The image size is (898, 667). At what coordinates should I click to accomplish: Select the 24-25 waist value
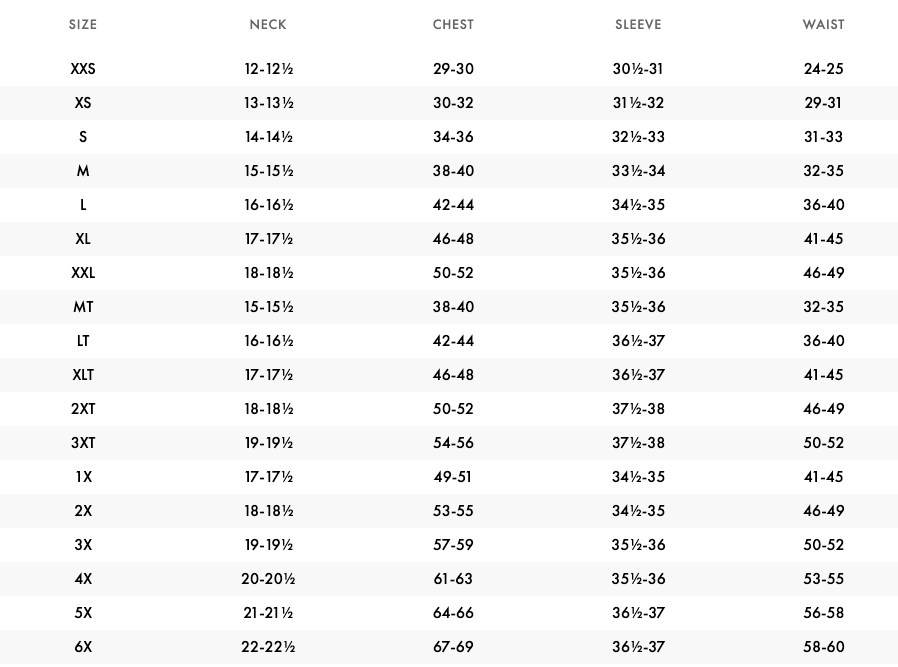point(823,69)
